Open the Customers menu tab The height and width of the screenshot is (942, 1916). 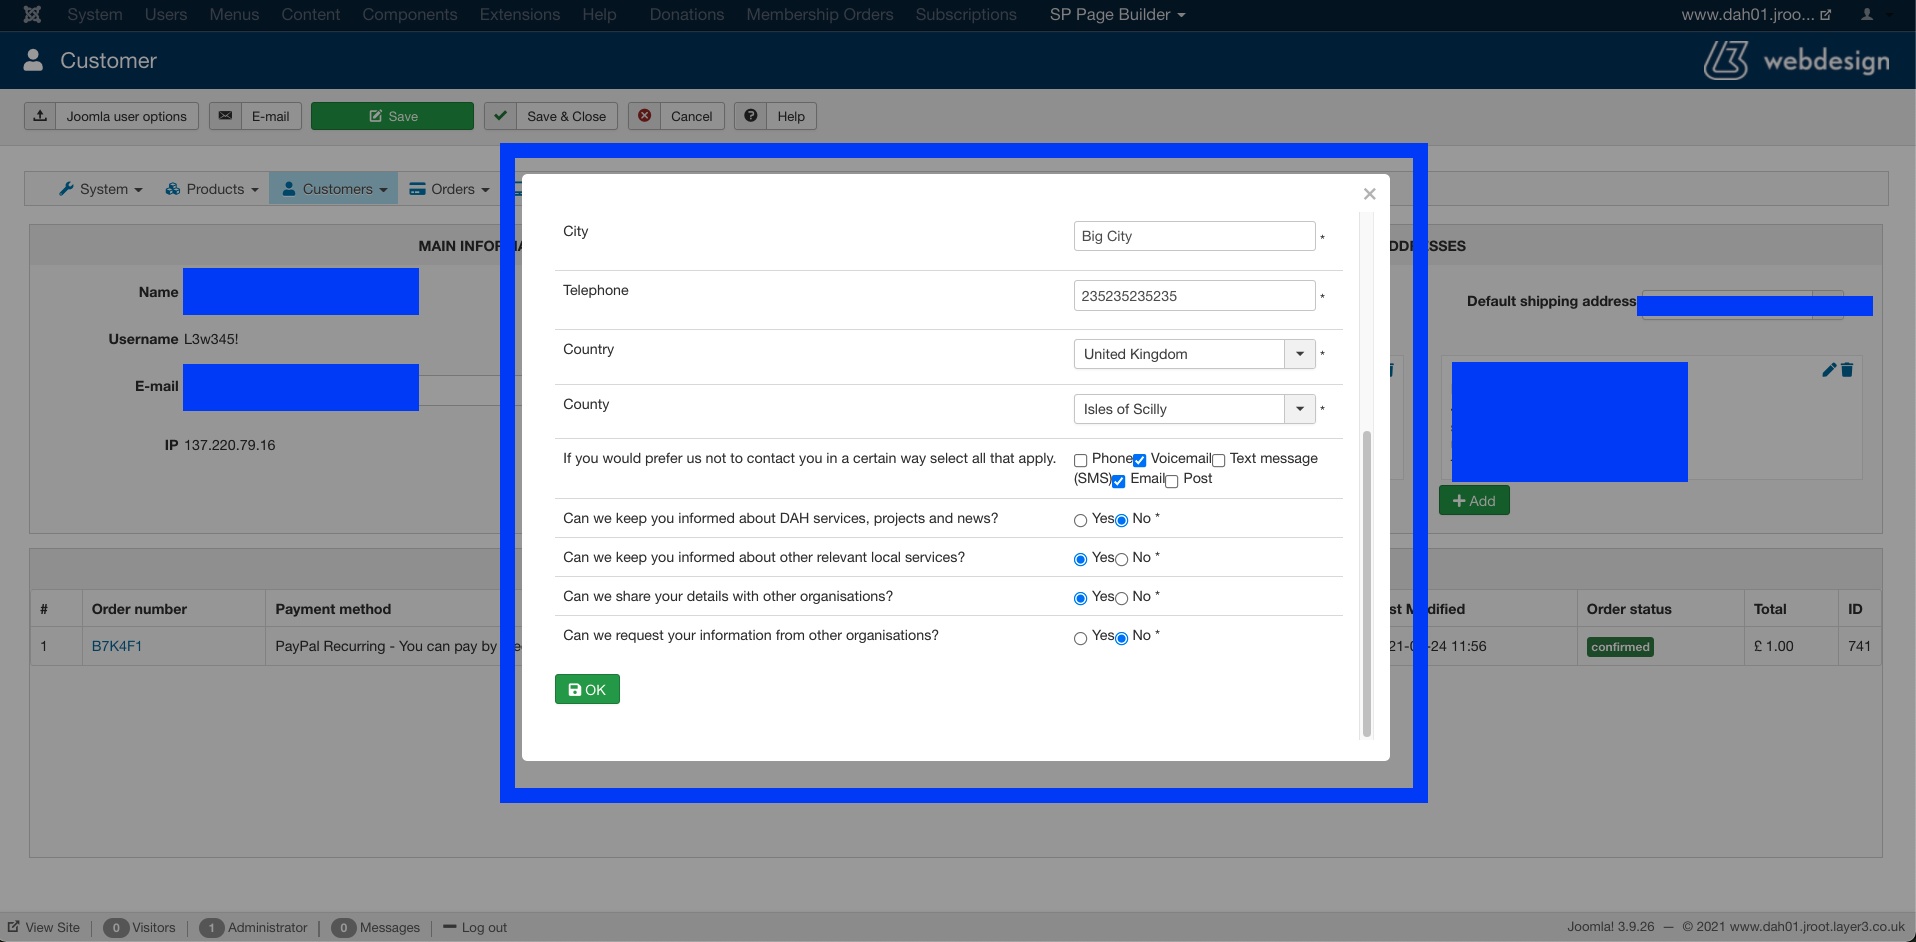point(334,189)
